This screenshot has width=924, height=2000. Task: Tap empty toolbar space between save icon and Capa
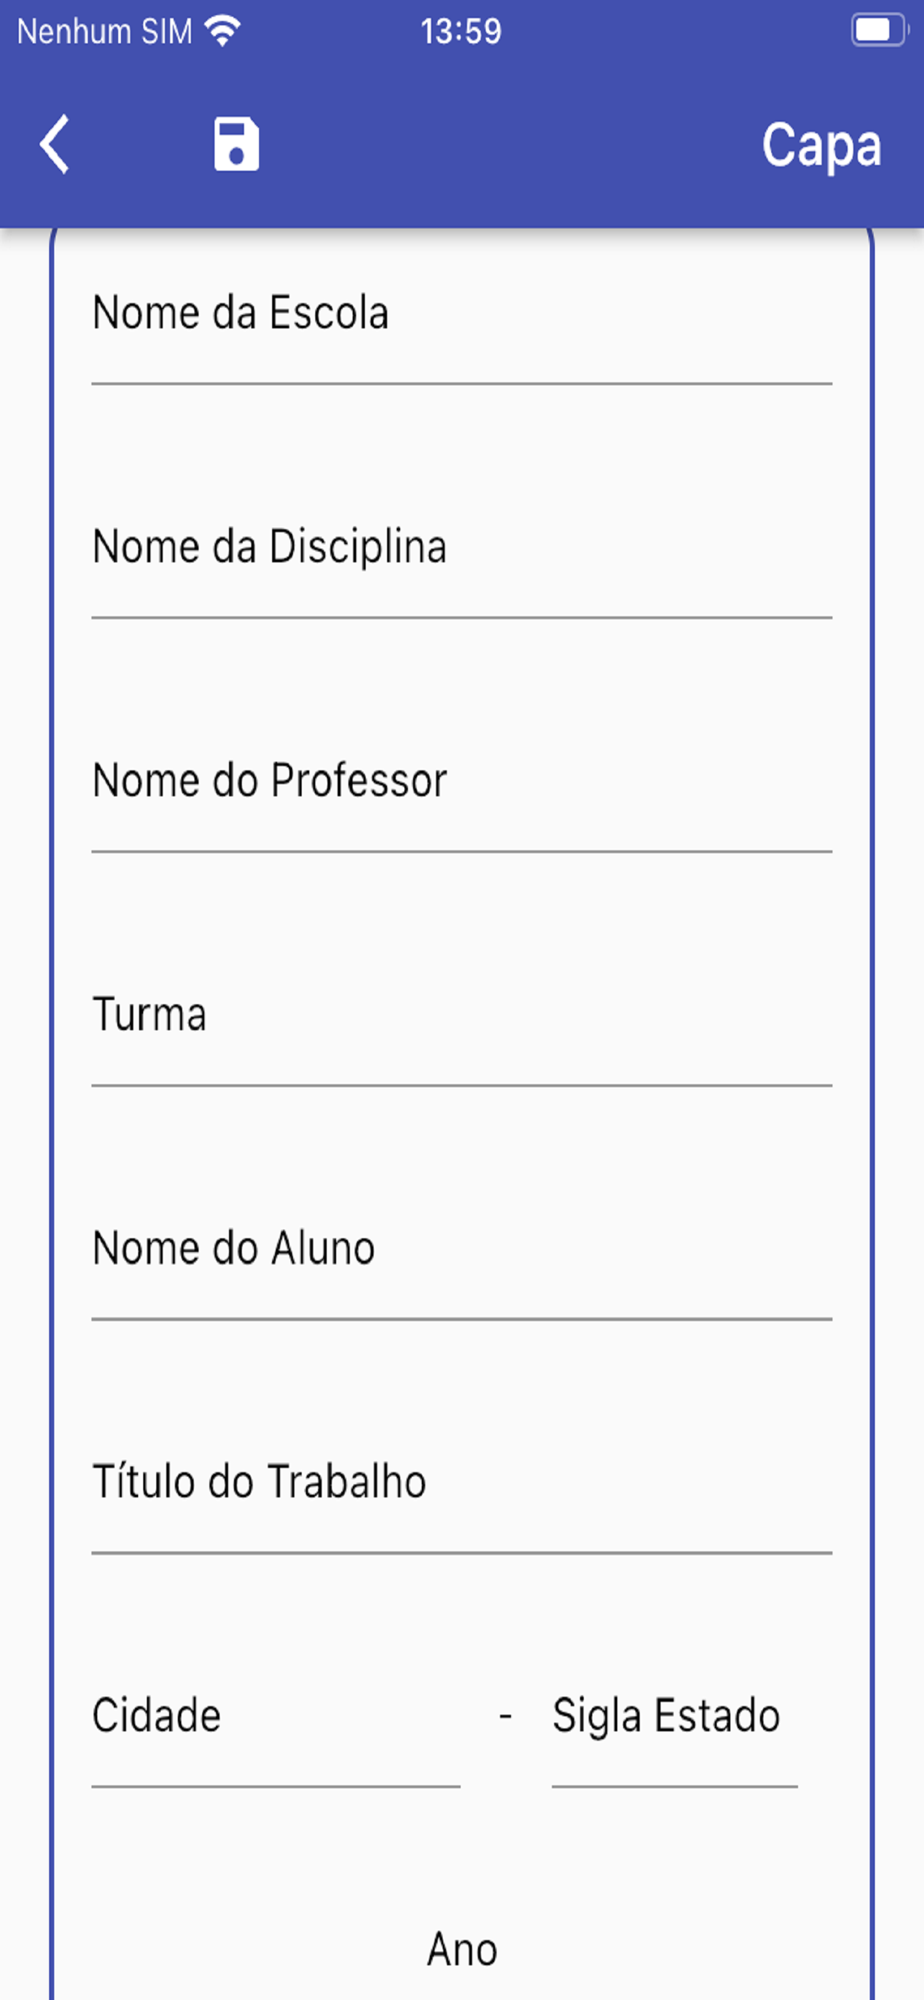coord(500,144)
